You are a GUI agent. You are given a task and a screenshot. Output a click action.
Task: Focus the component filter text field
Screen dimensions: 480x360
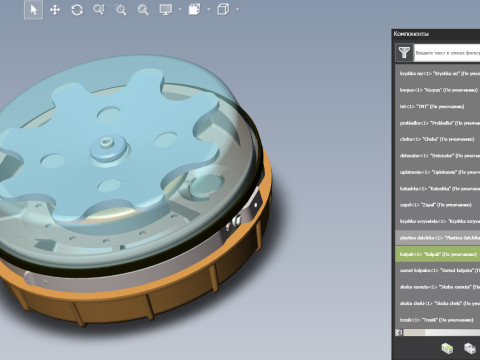point(447,52)
